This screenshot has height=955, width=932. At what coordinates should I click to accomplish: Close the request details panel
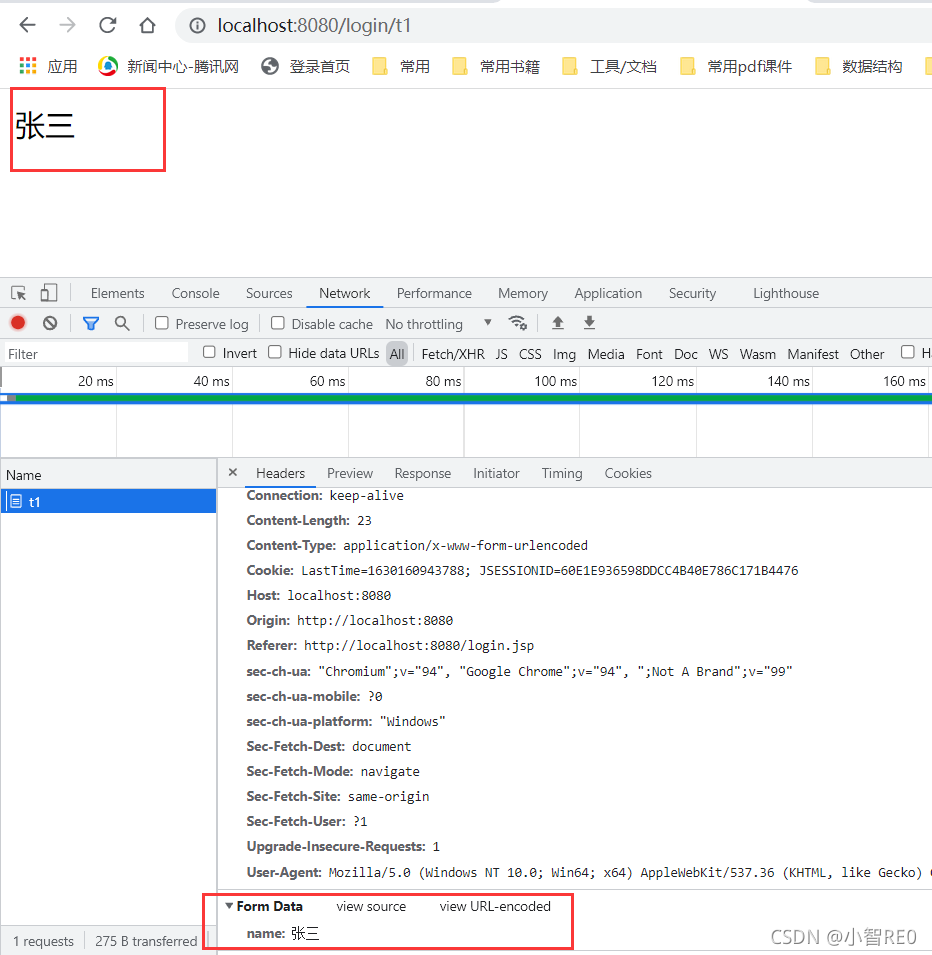click(233, 472)
